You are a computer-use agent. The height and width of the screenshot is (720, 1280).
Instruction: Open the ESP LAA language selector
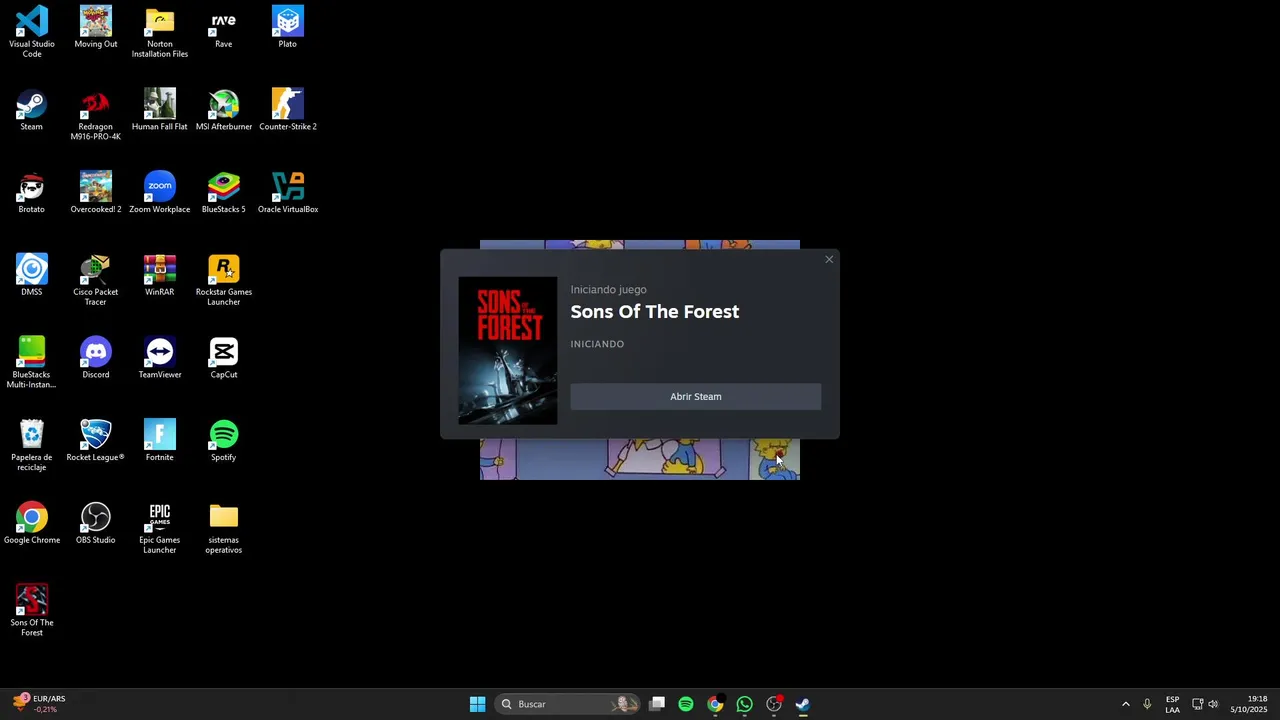point(1172,704)
